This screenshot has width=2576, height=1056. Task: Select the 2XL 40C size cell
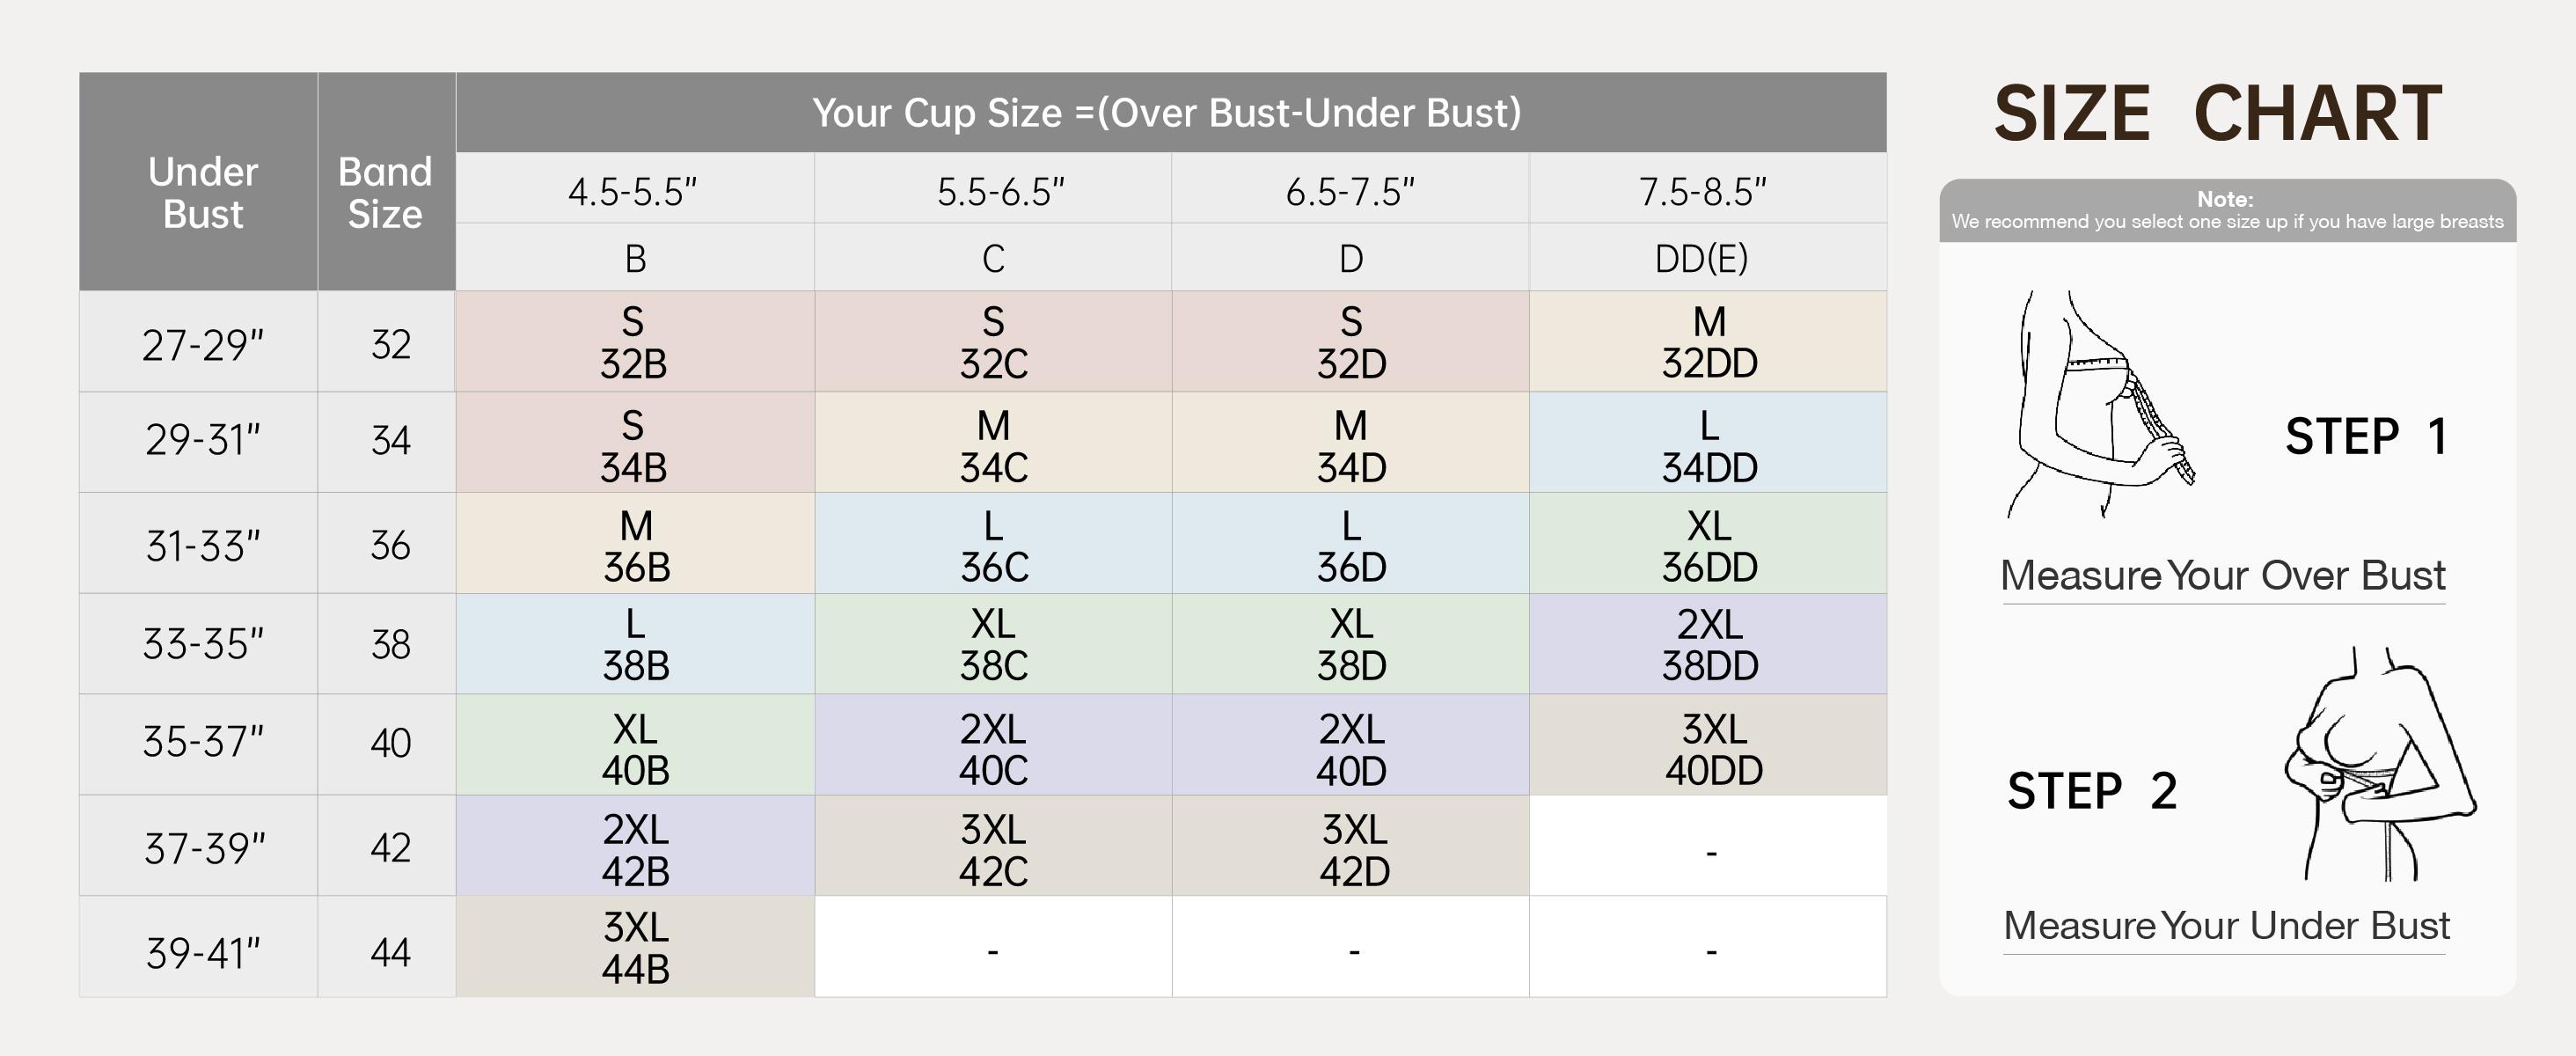(993, 748)
